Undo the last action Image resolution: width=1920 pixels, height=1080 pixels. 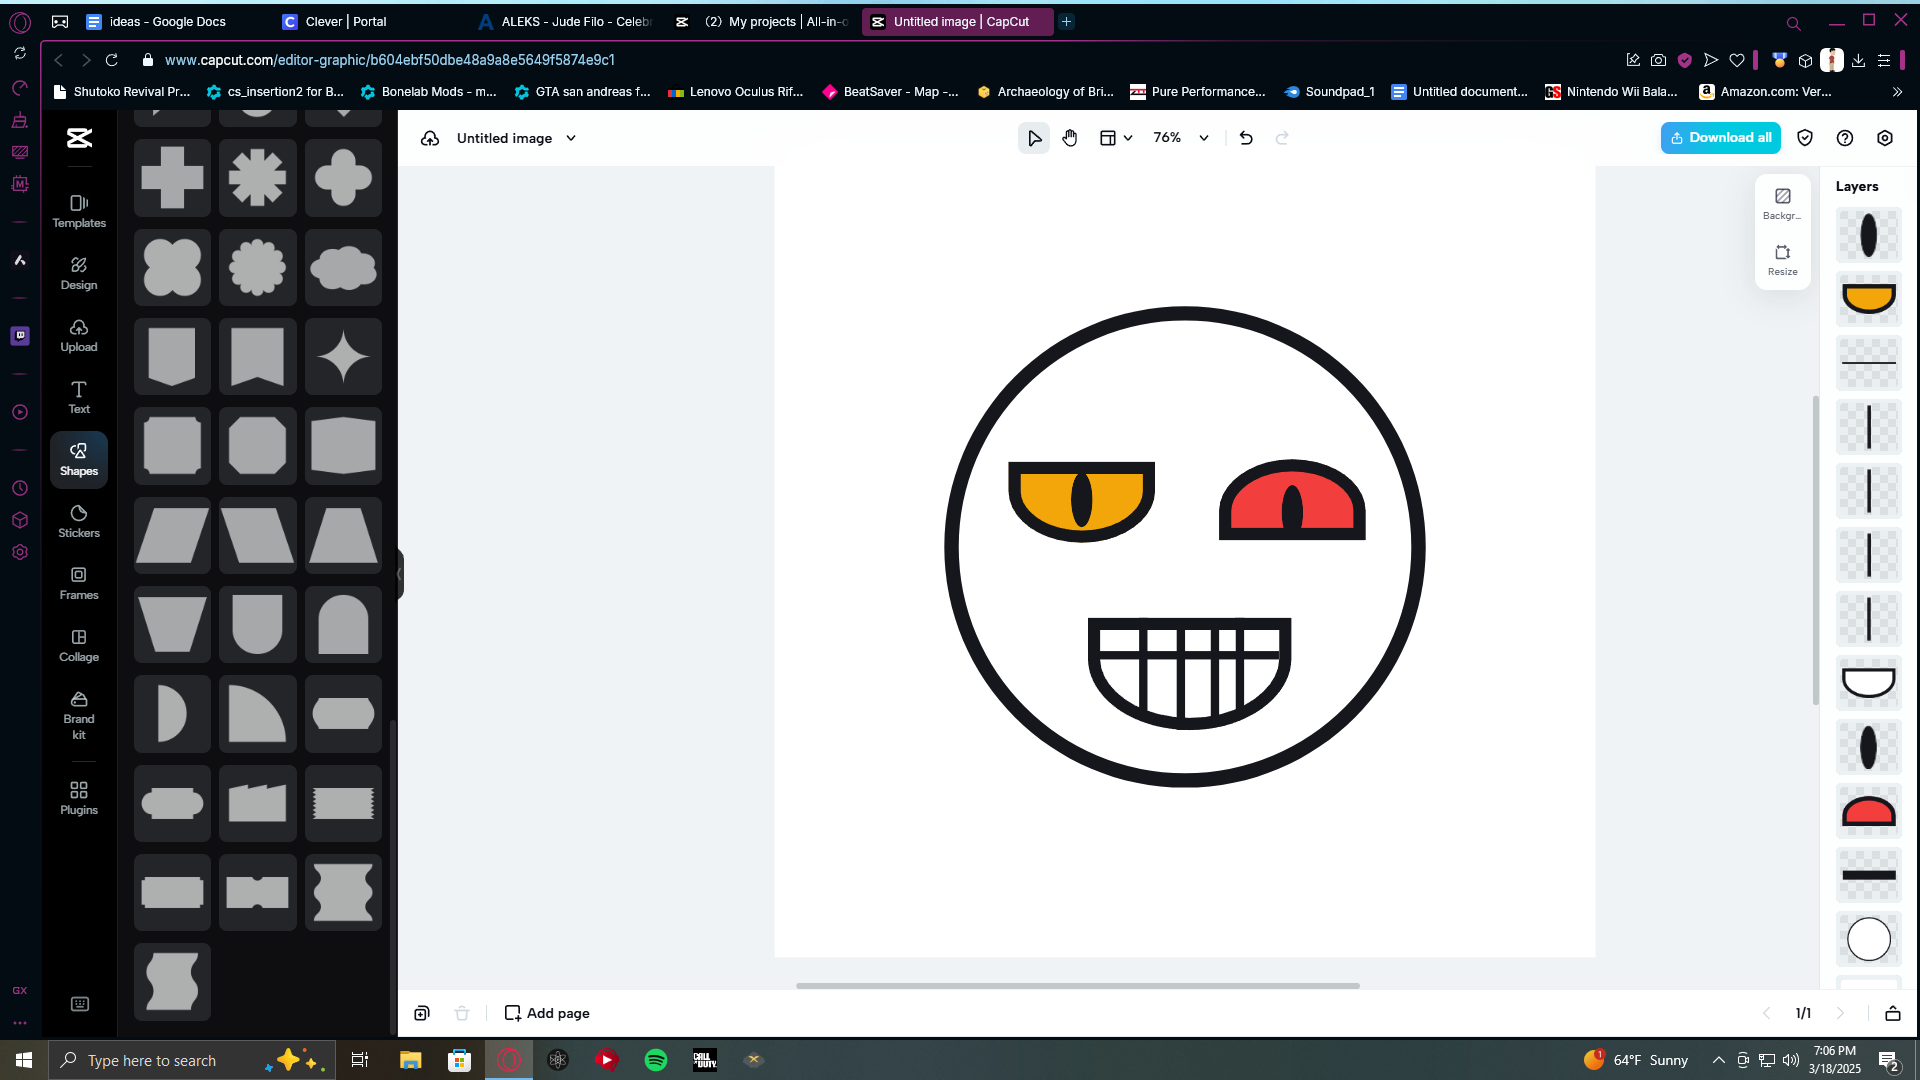click(x=1246, y=138)
